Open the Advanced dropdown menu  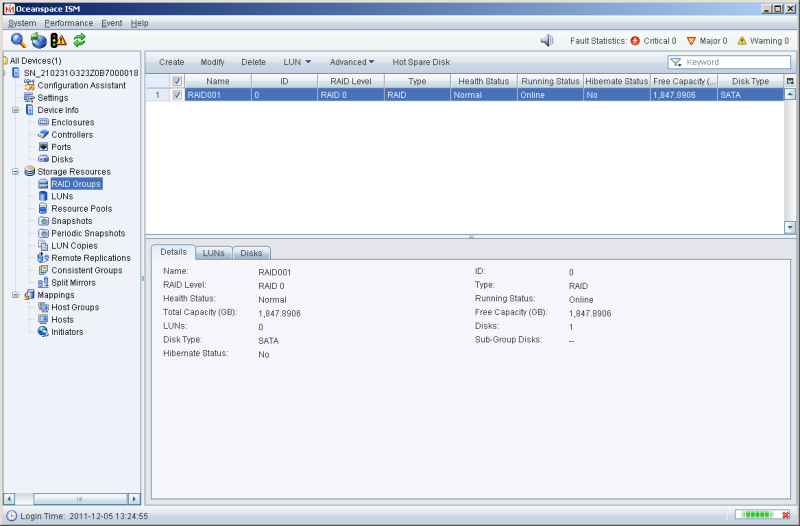coord(352,62)
